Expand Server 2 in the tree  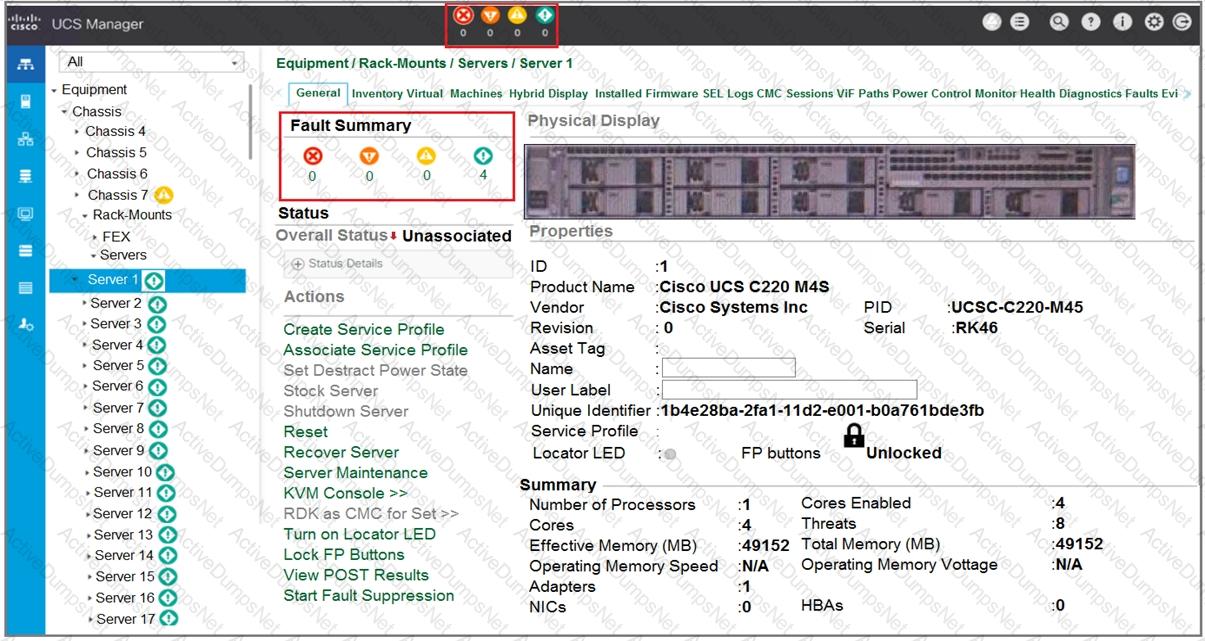point(85,303)
